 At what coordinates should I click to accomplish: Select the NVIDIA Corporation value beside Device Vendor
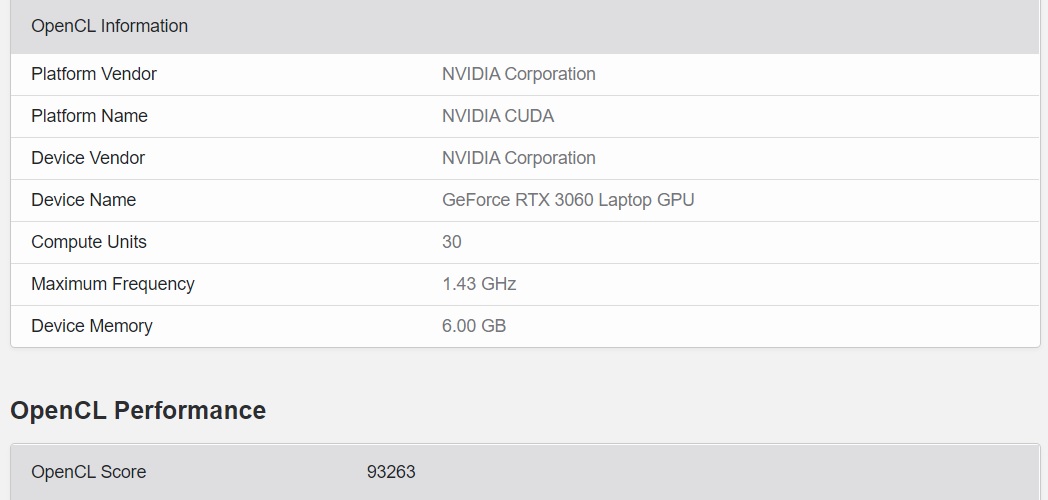click(518, 158)
